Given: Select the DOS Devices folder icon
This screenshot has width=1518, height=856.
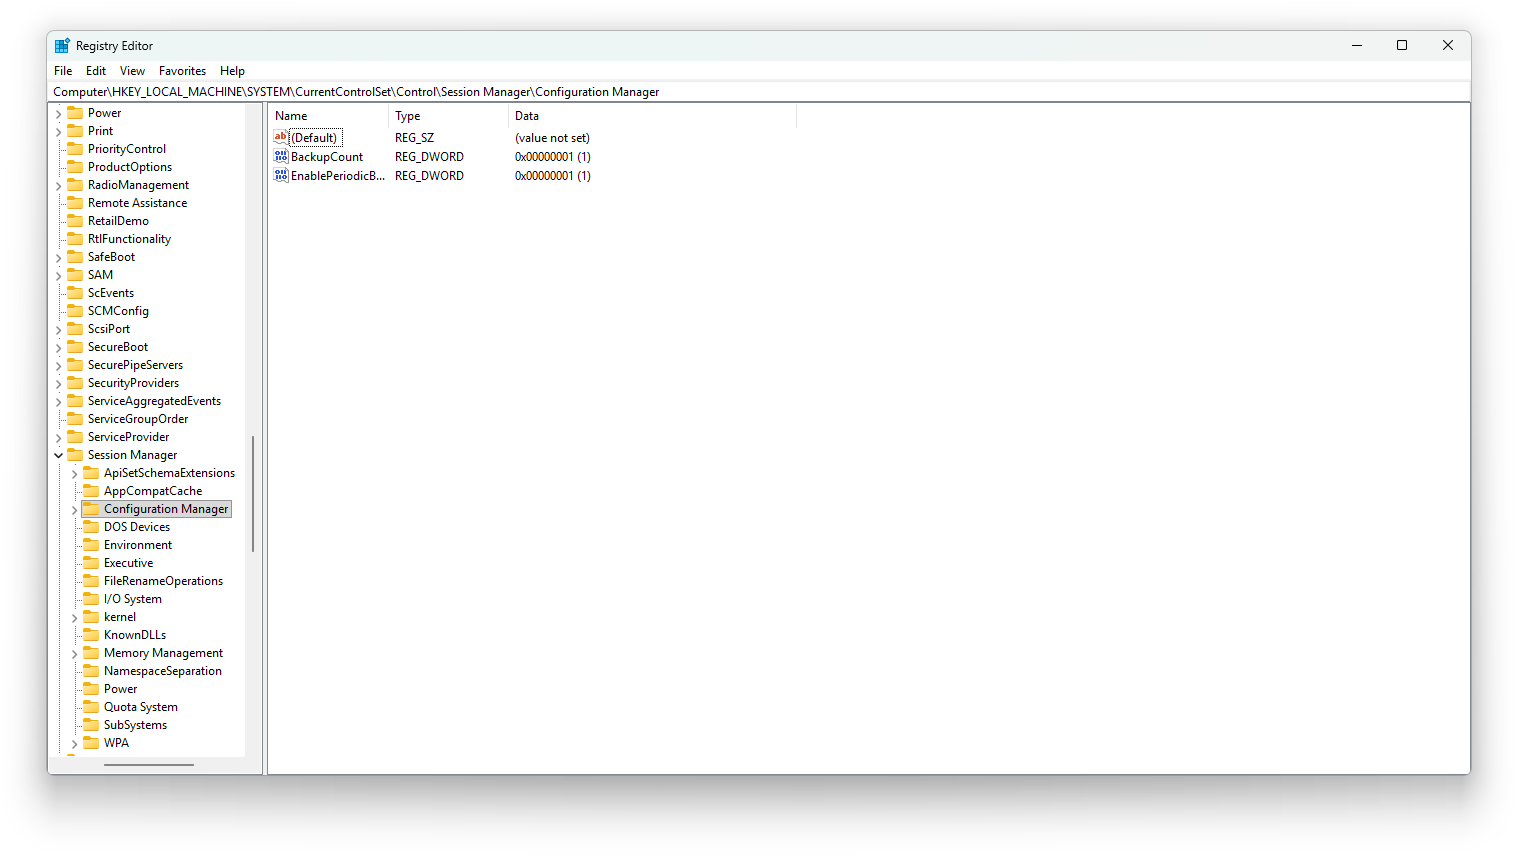Looking at the screenshot, I should [91, 526].
